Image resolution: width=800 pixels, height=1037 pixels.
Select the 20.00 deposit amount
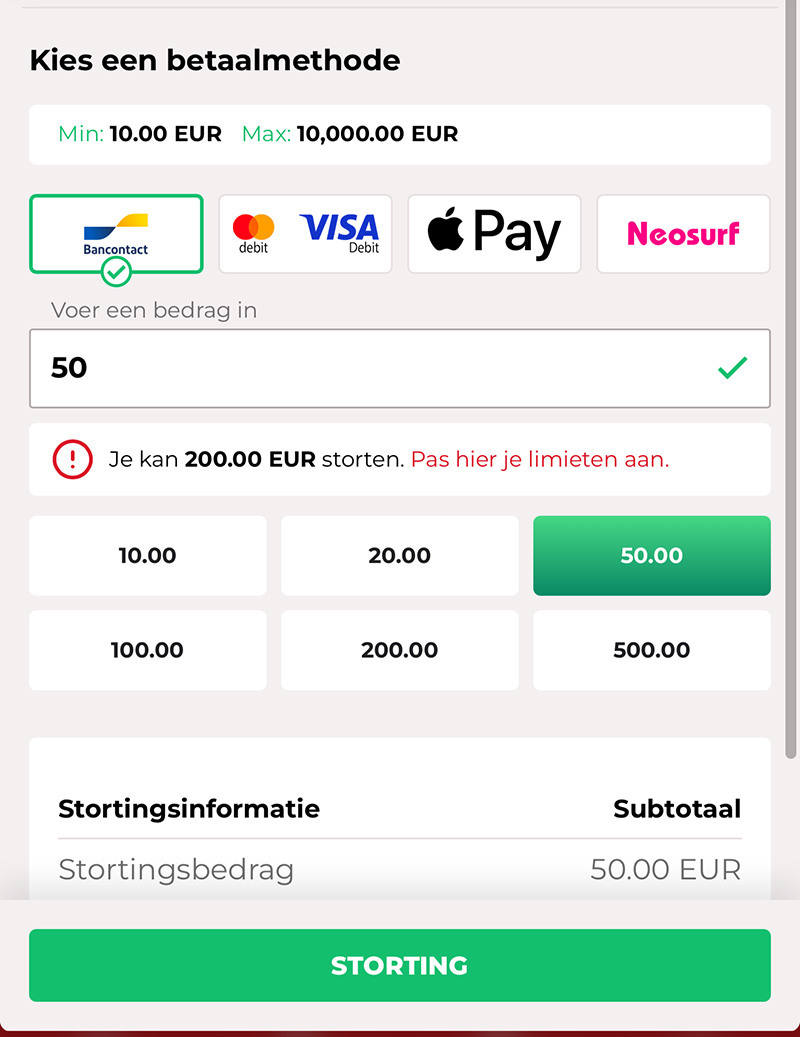coord(399,555)
